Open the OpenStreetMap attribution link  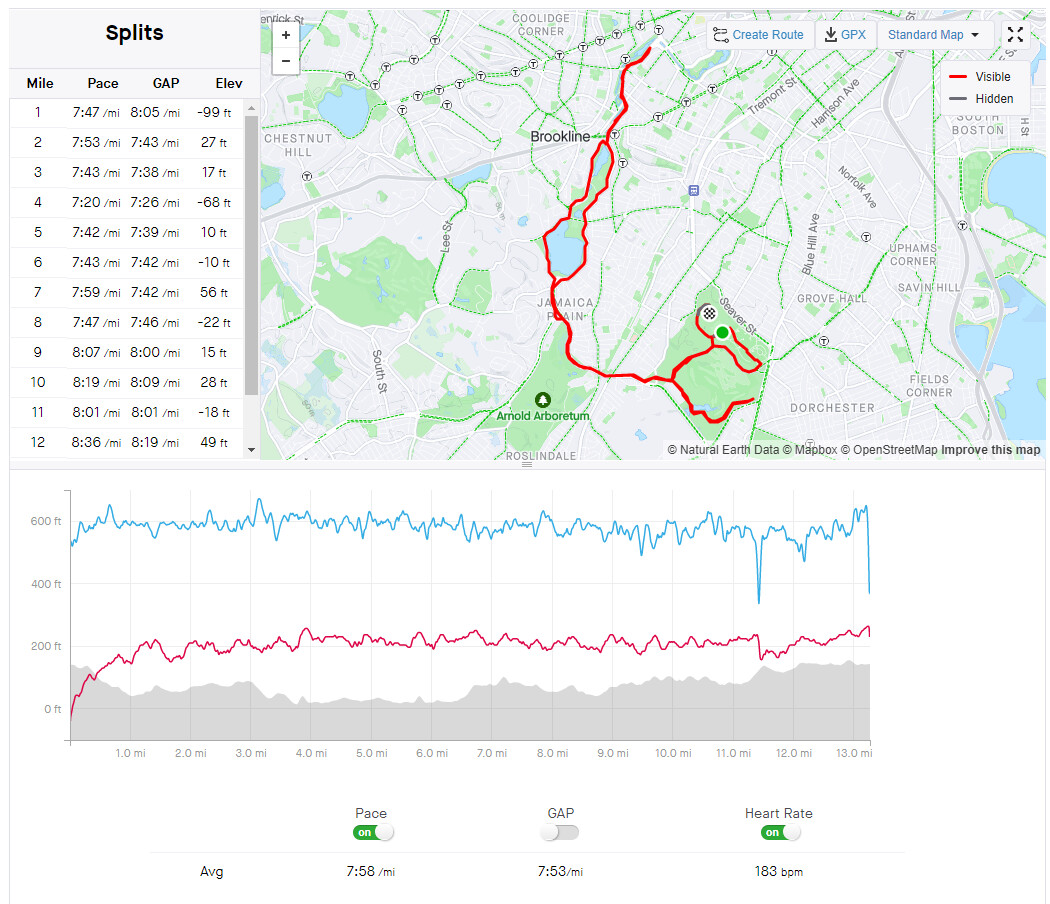888,450
